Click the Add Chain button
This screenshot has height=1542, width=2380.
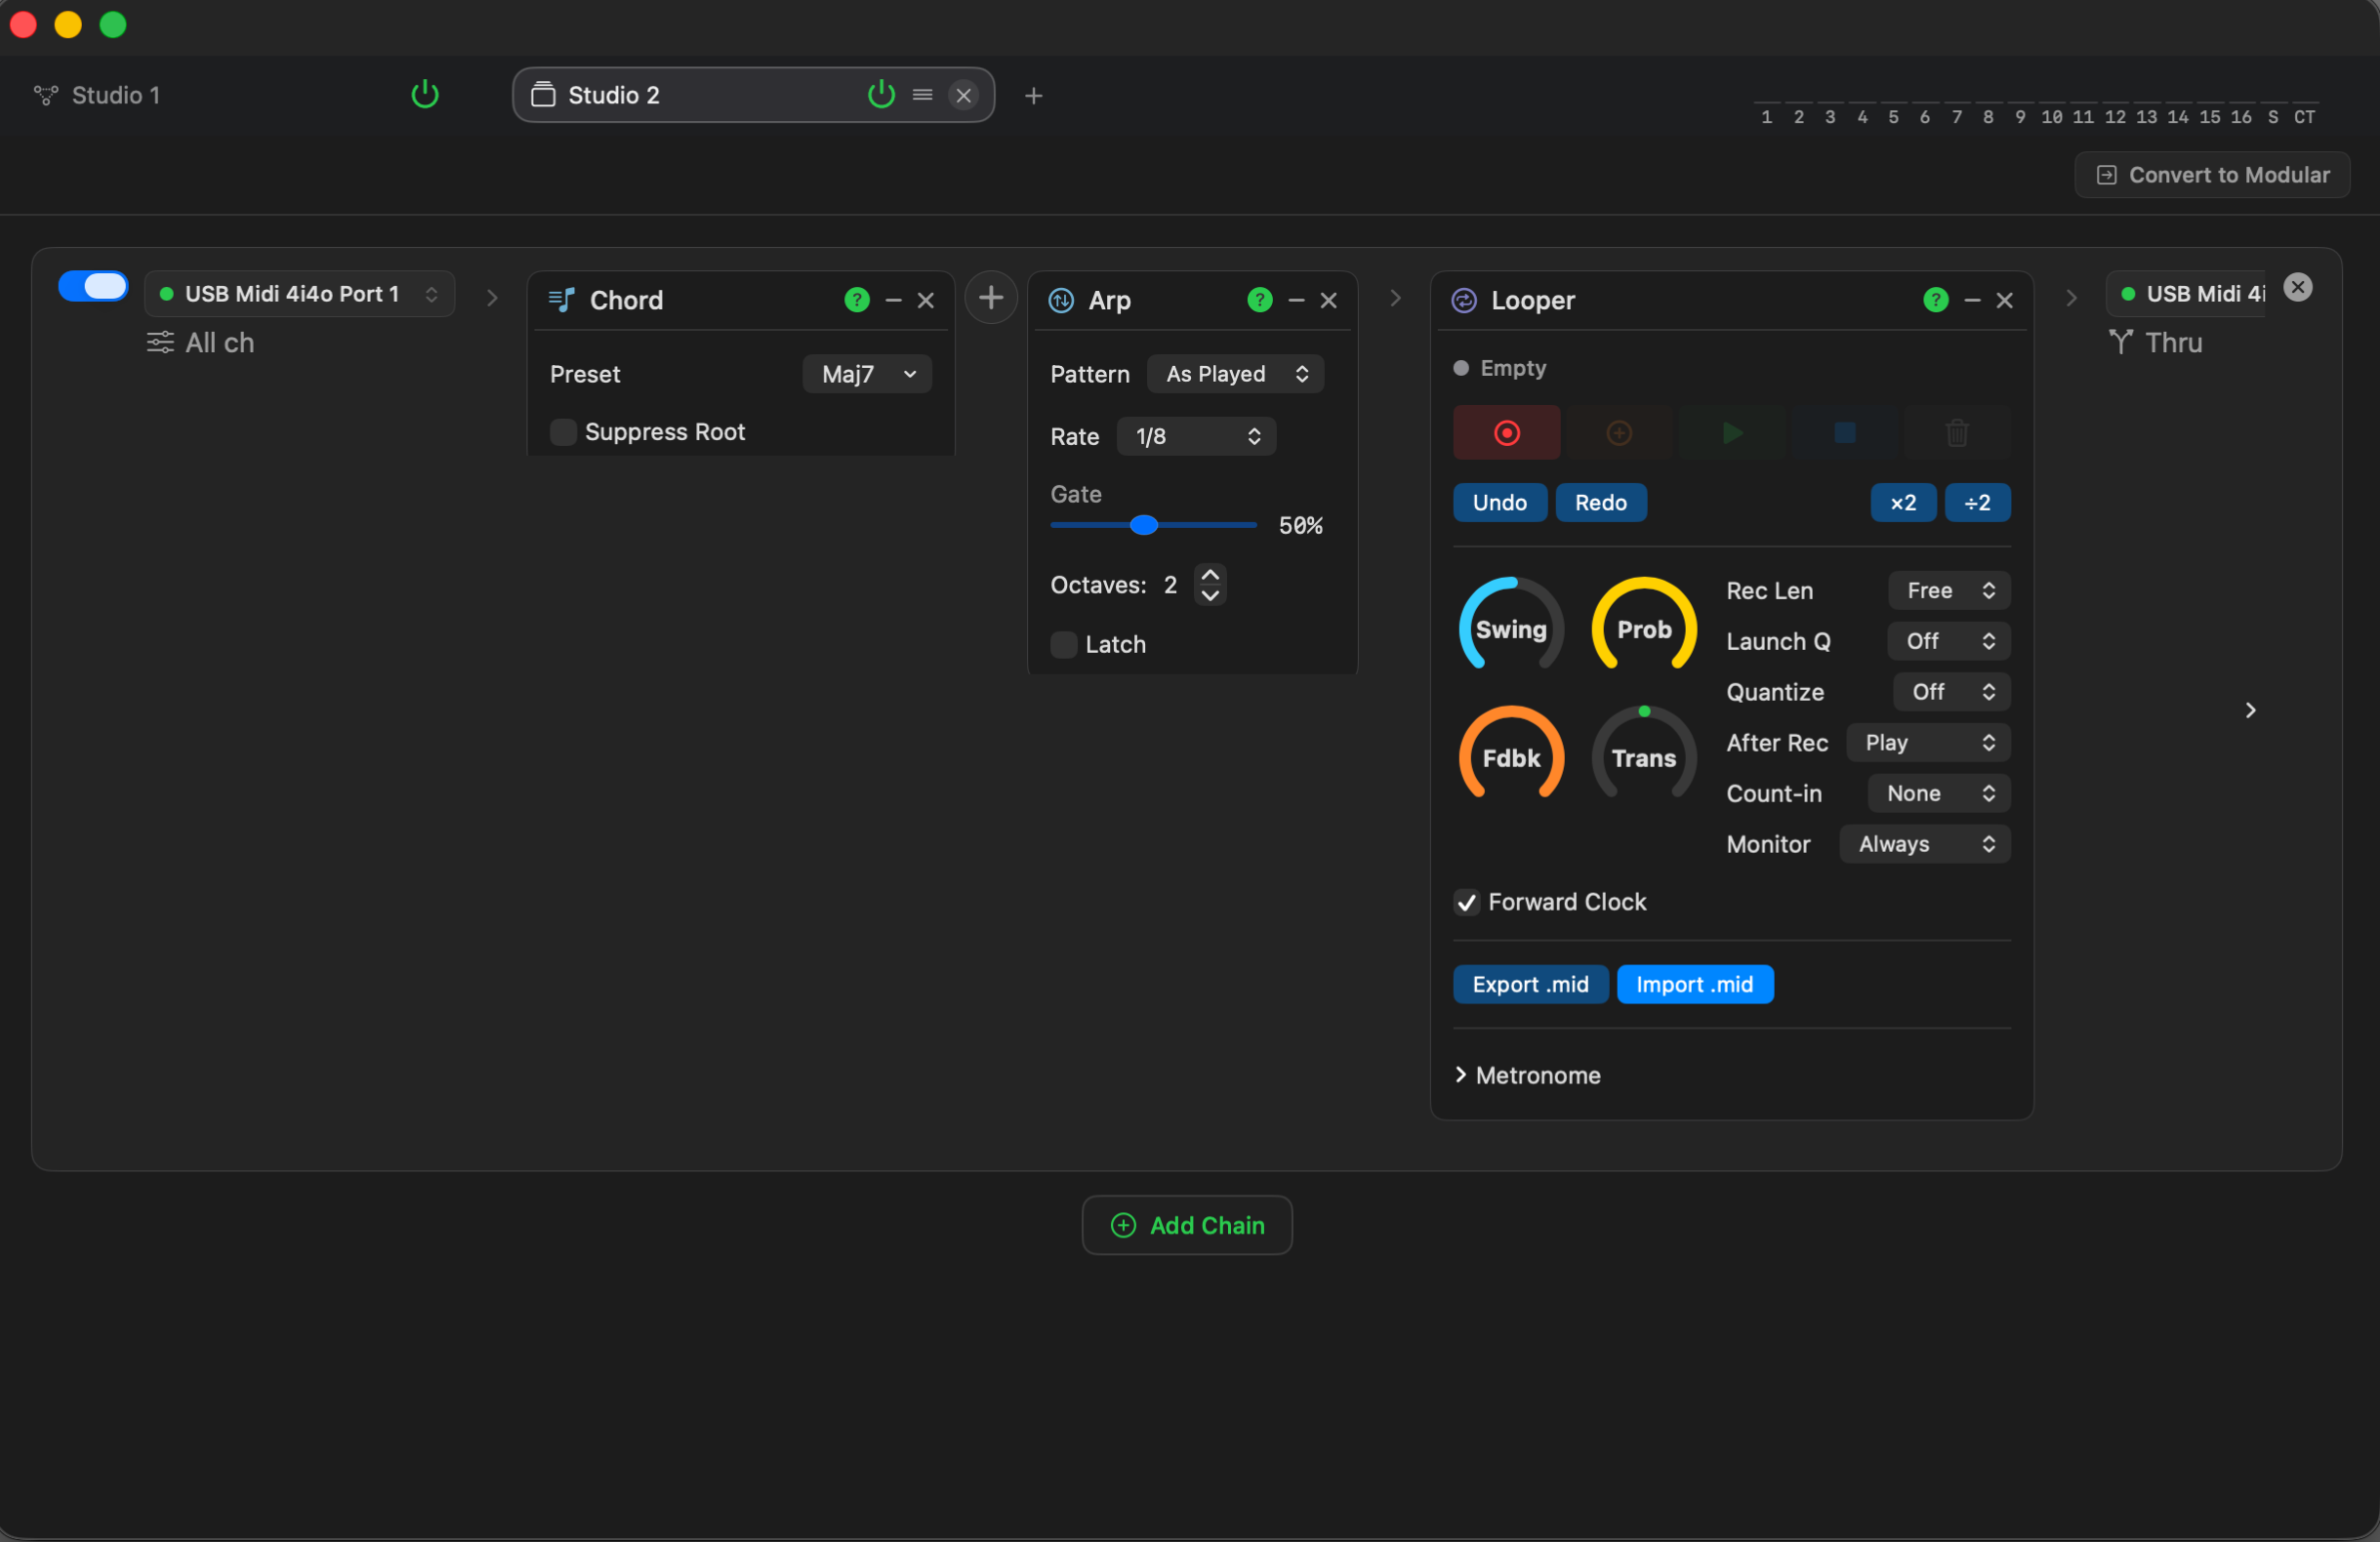[x=1186, y=1225]
